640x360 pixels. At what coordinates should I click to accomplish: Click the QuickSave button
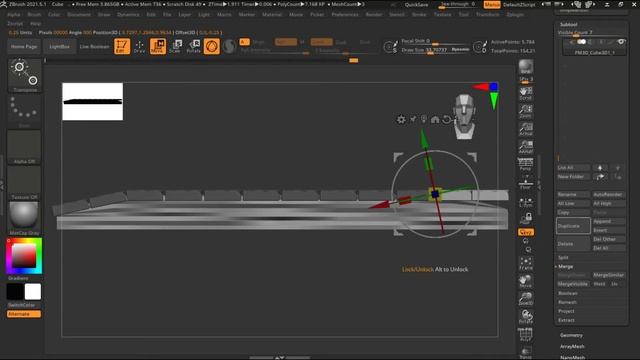coord(416,4)
